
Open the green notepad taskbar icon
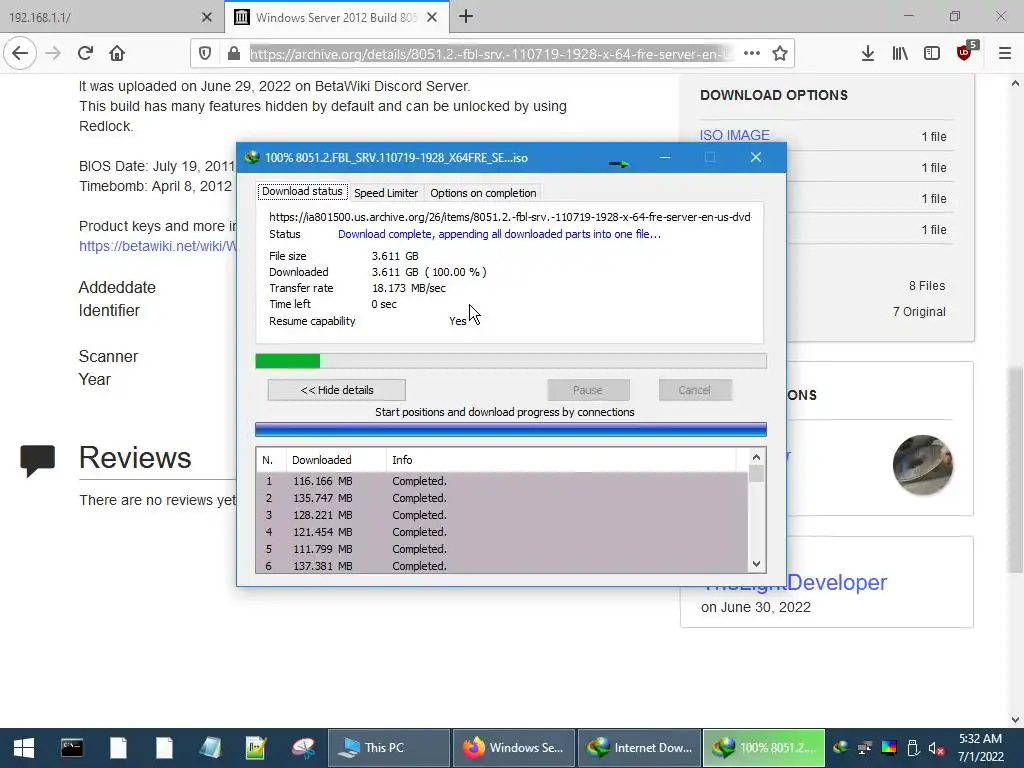click(255, 748)
